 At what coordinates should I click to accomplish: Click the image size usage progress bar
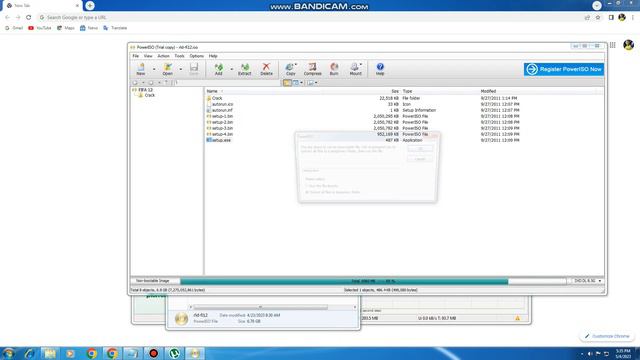tap(373, 281)
